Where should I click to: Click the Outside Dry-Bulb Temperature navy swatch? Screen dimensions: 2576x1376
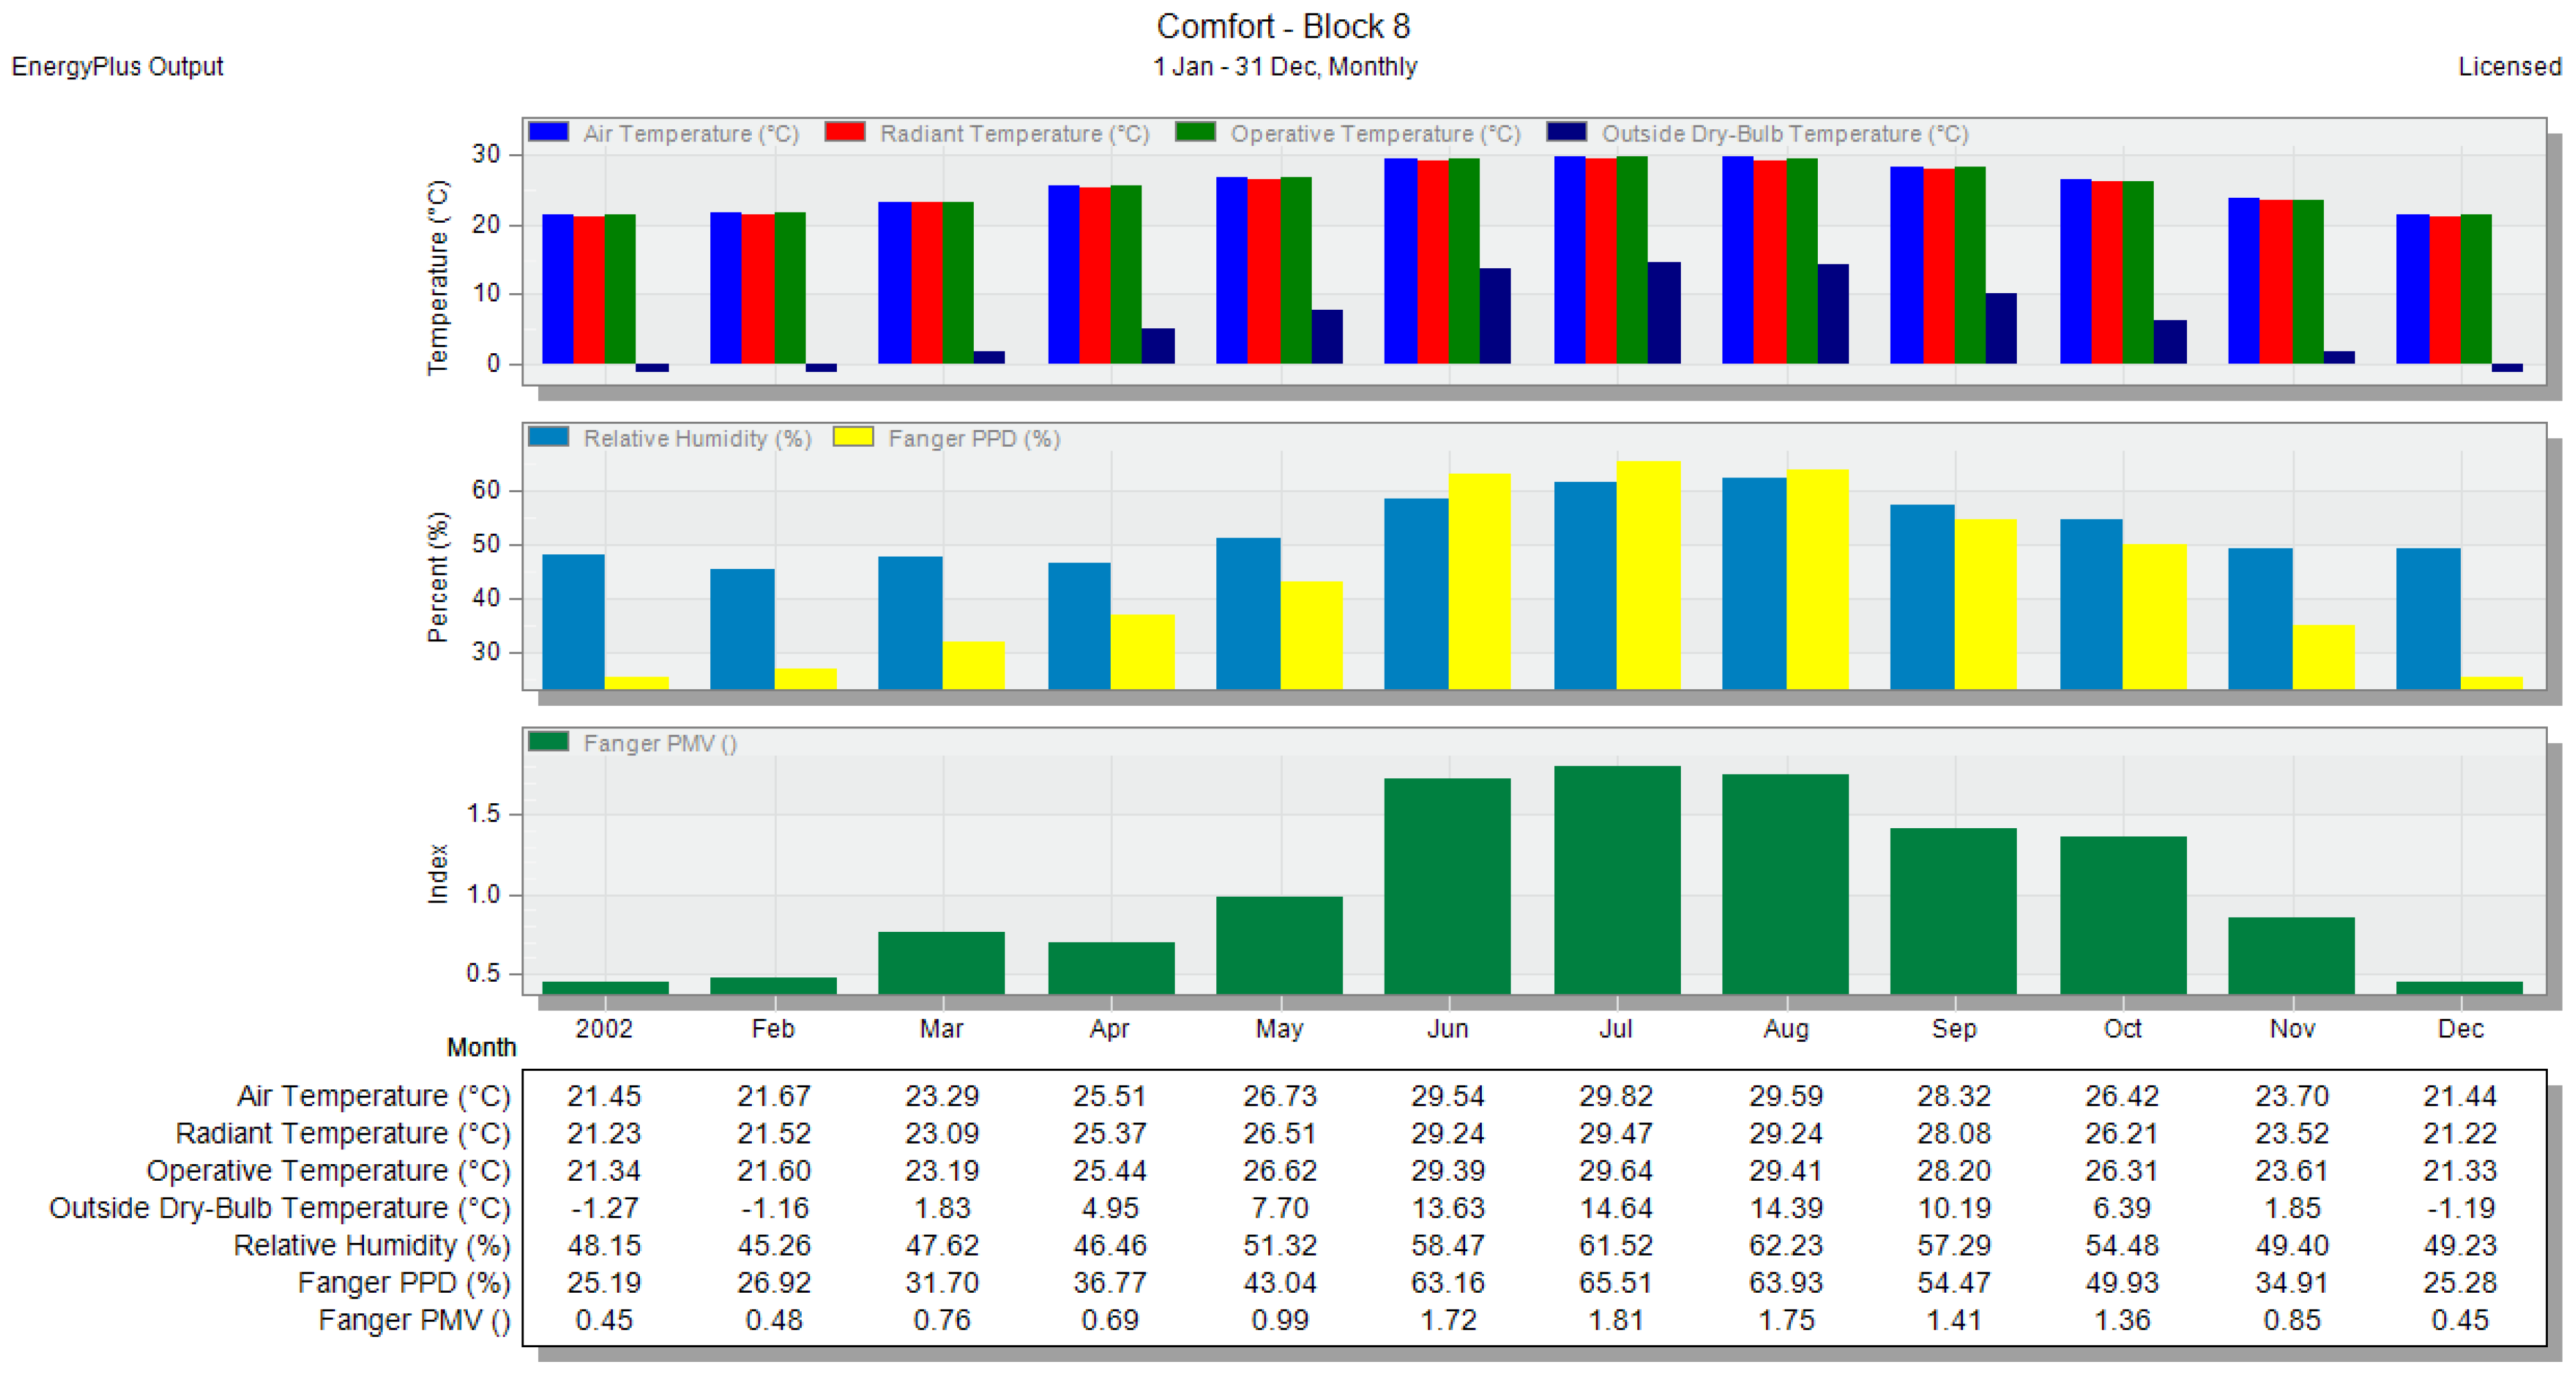(1566, 132)
